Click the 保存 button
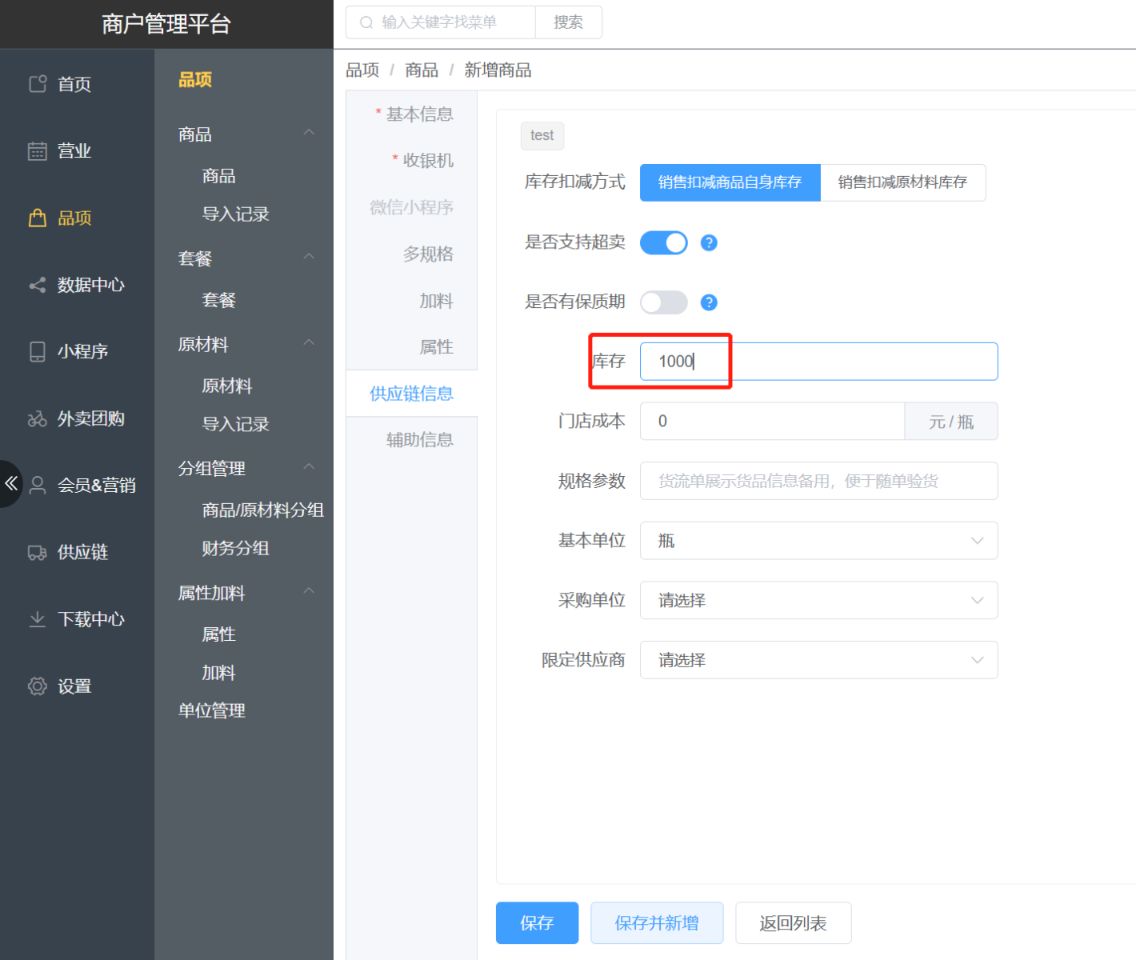The width and height of the screenshot is (1136, 960). (537, 923)
